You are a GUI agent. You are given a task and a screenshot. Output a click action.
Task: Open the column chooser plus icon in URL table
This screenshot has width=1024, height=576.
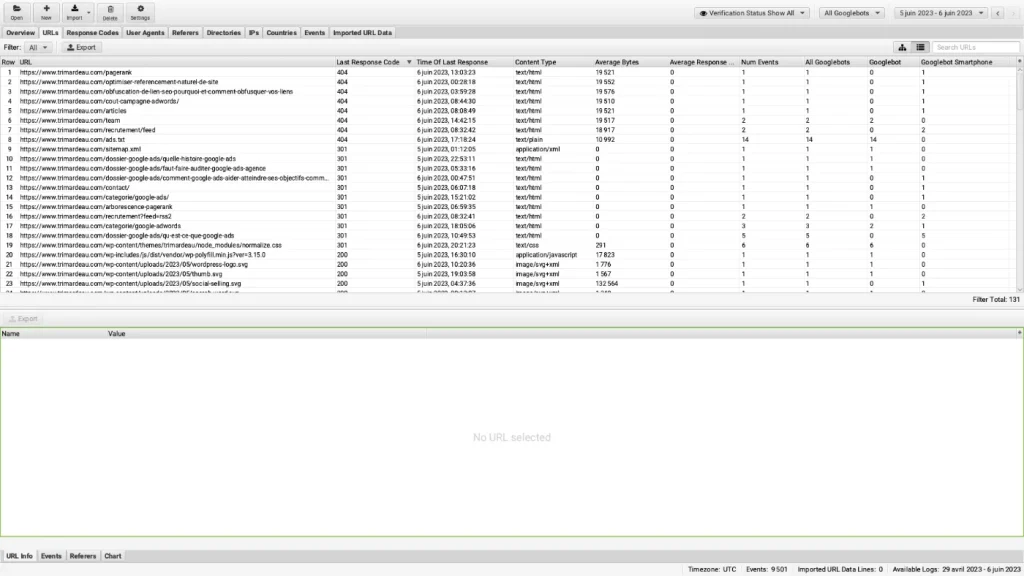pos(1019,61)
